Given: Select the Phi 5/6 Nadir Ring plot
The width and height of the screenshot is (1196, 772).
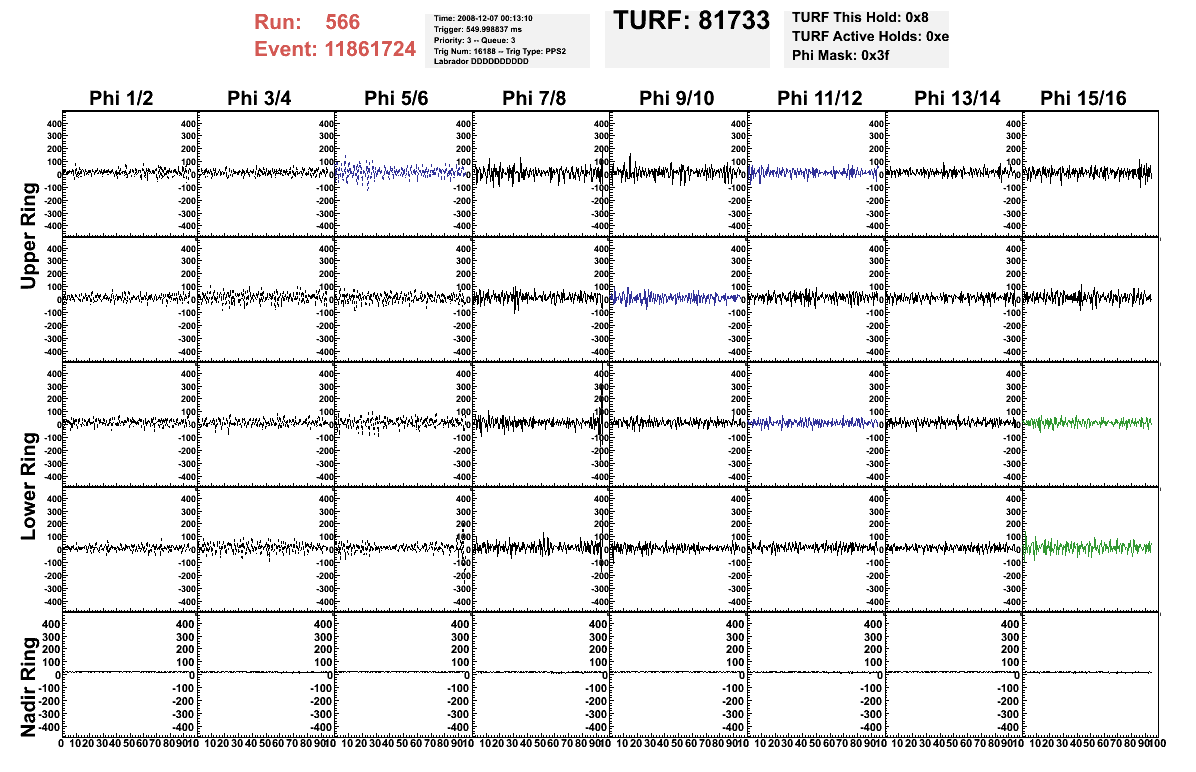Looking at the screenshot, I should [x=405, y=674].
